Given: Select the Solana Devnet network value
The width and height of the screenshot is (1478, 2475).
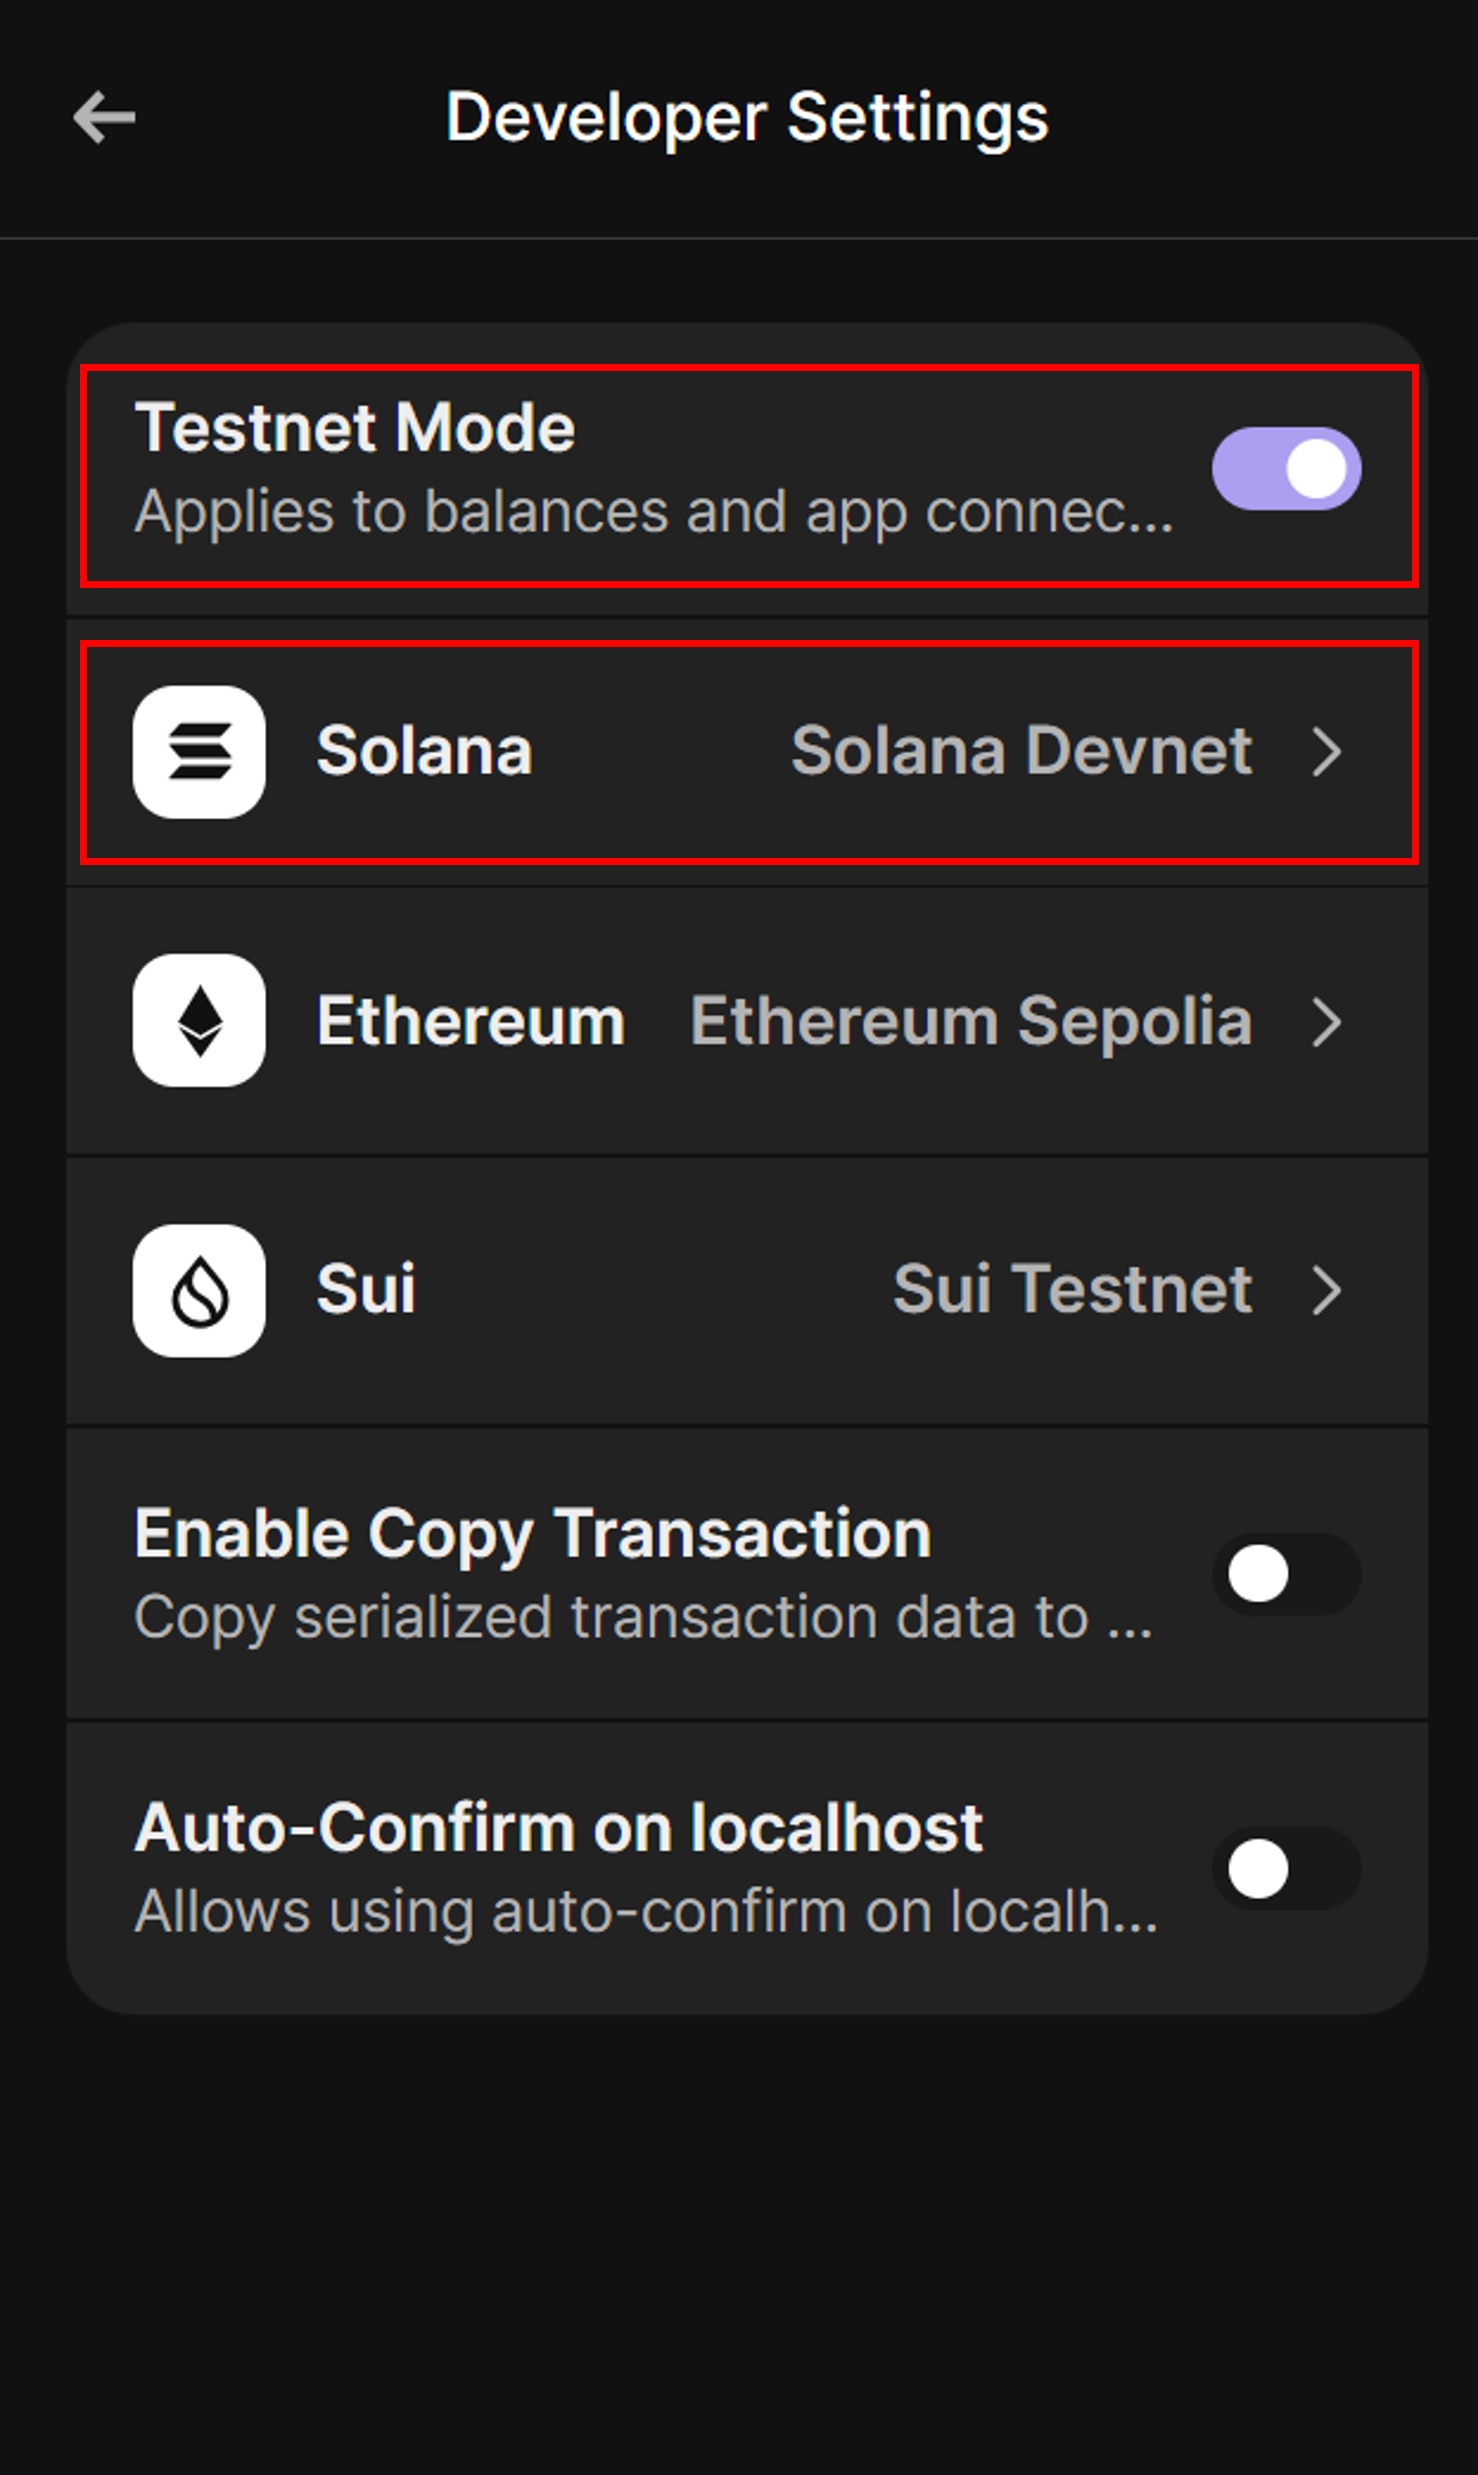Looking at the screenshot, I should tap(1021, 751).
